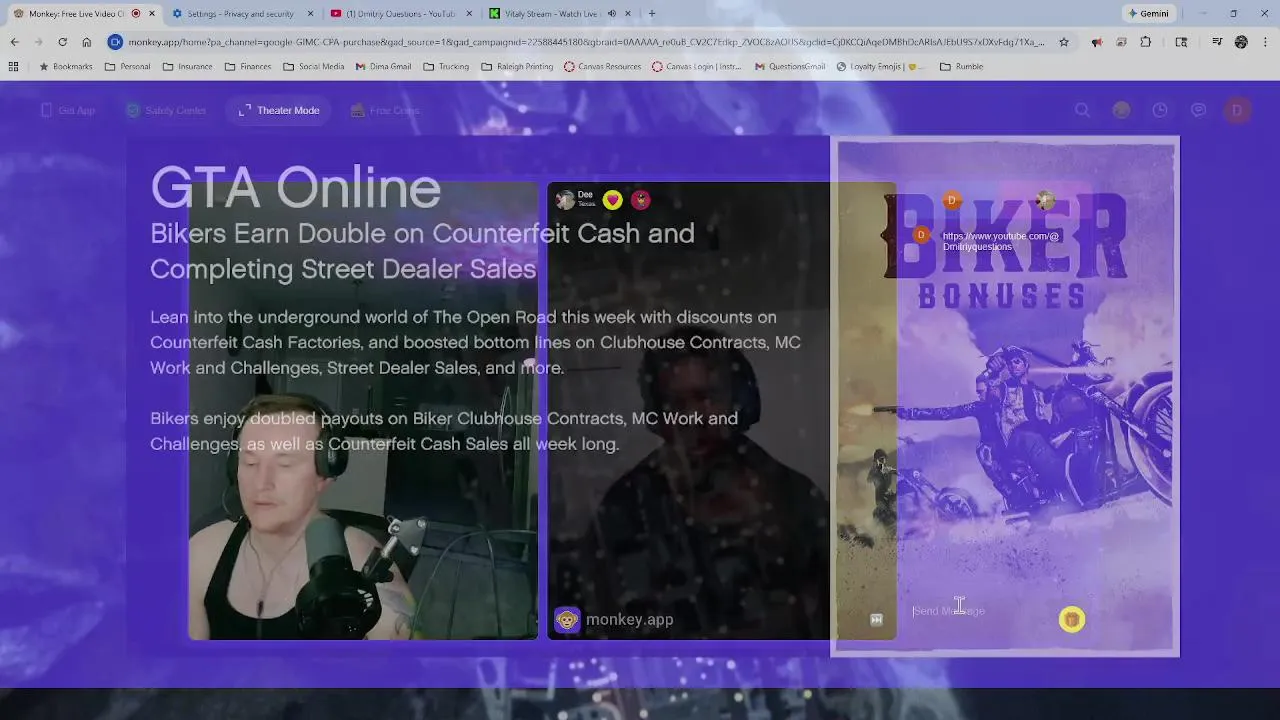
Task: Open a new browser tab
Action: pos(652,14)
